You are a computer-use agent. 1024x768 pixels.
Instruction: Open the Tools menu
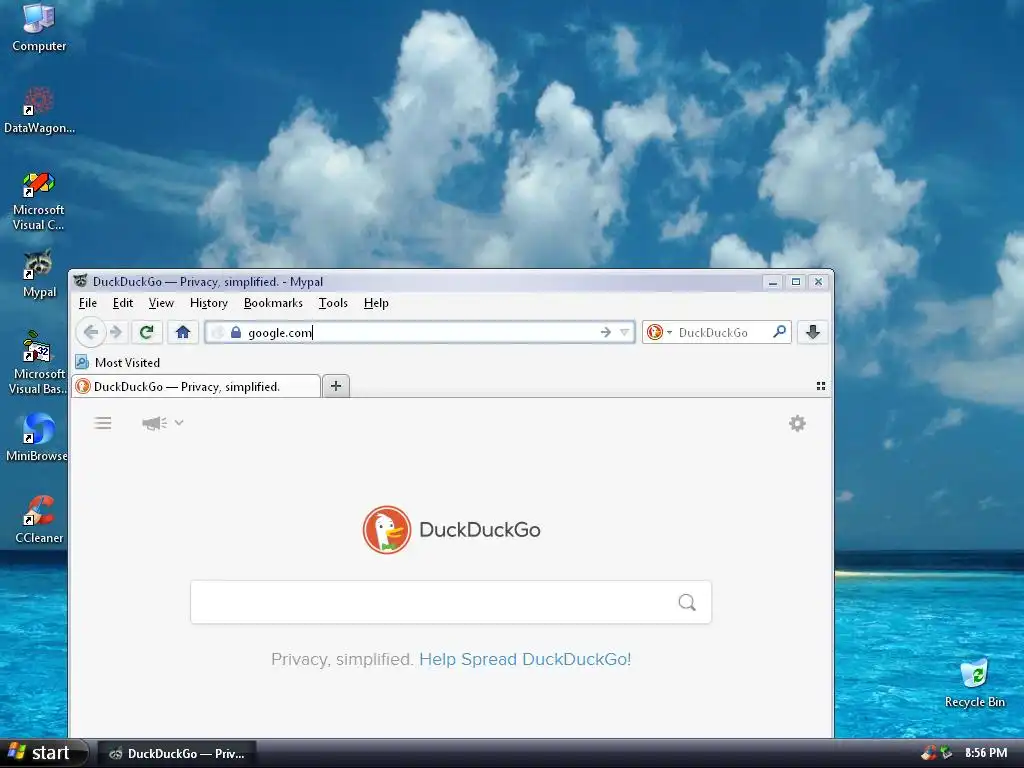333,303
